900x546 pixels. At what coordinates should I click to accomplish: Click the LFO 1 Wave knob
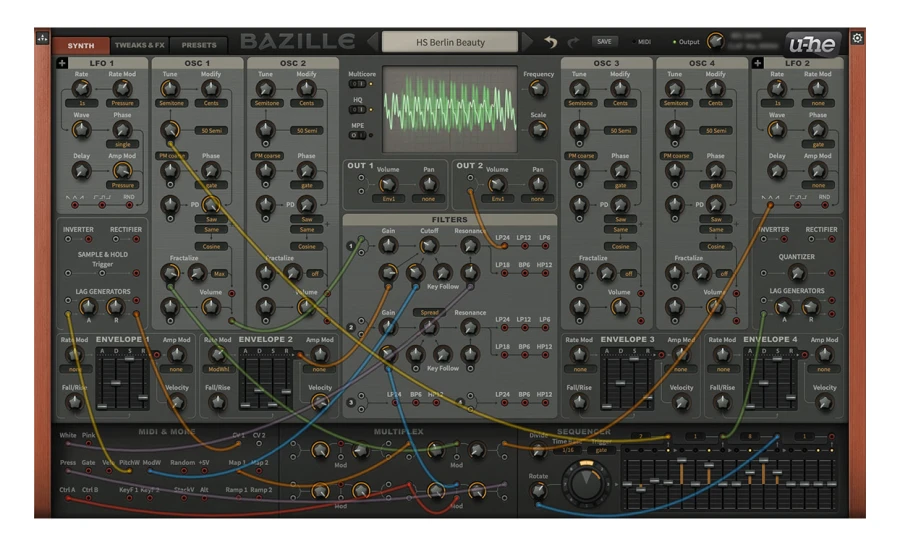click(82, 130)
